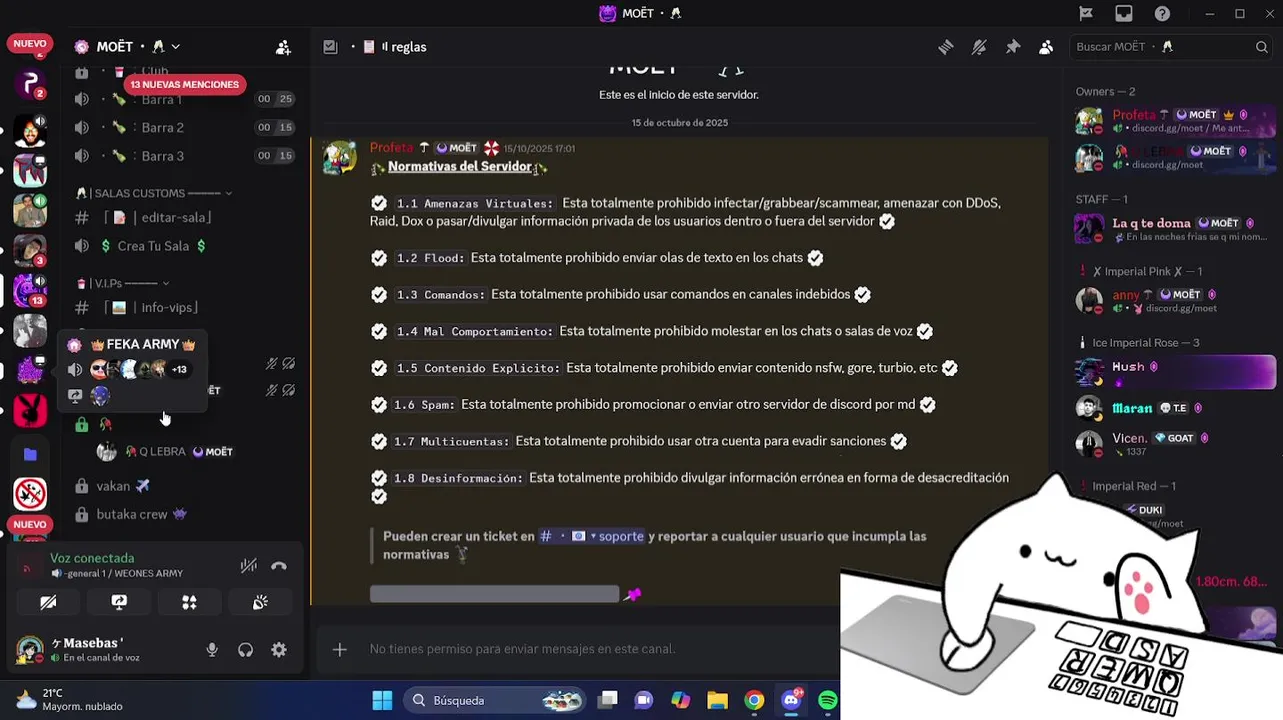The height and width of the screenshot is (720, 1283).
Task: Click the channel list icon beside reglas
Action: [330, 47]
